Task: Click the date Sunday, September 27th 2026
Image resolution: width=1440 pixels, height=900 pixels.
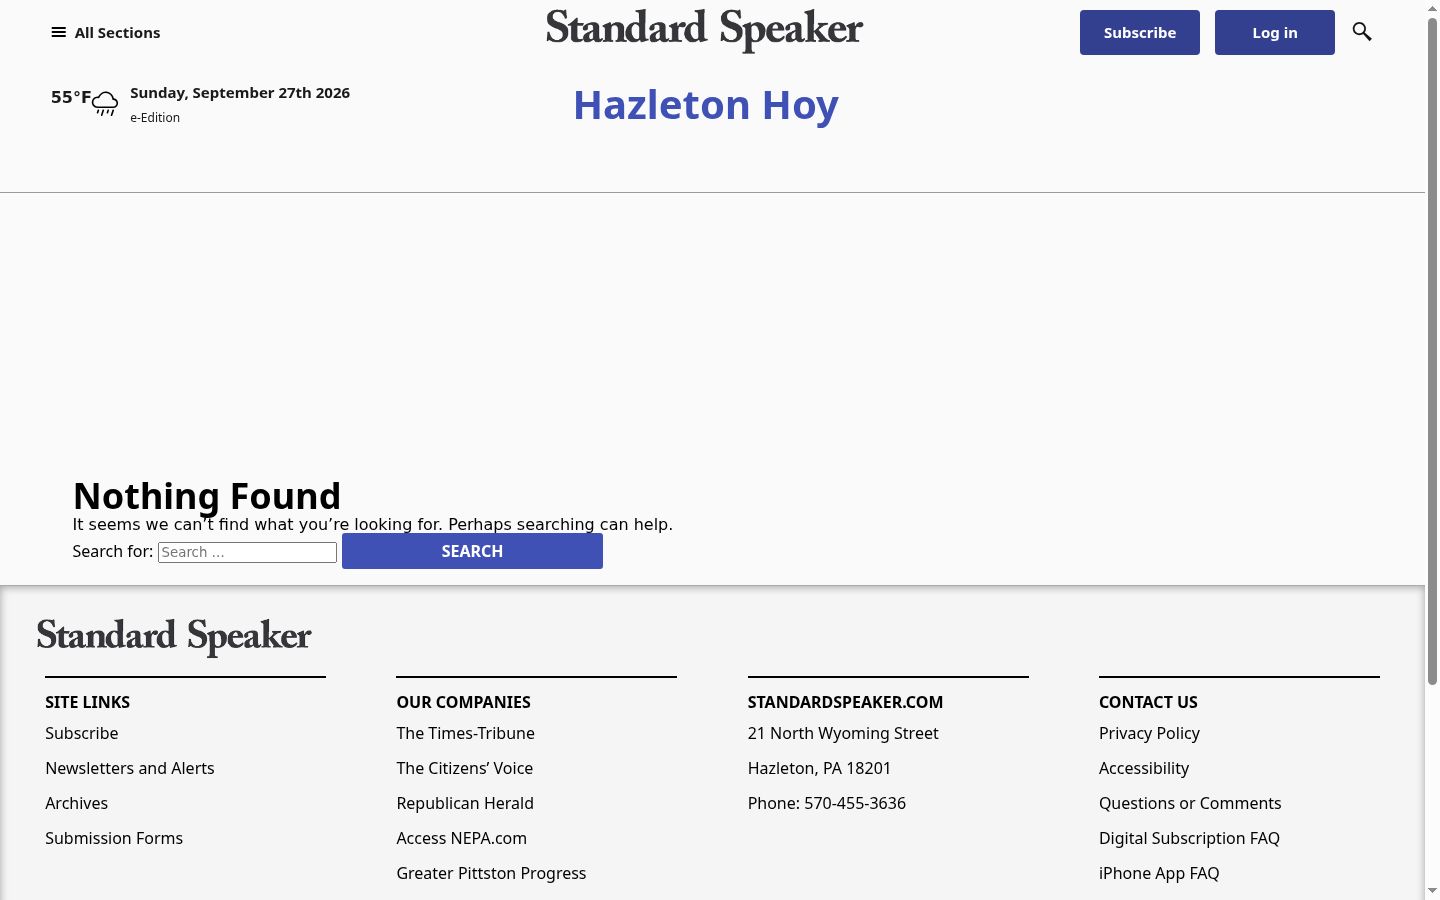Action: (240, 93)
